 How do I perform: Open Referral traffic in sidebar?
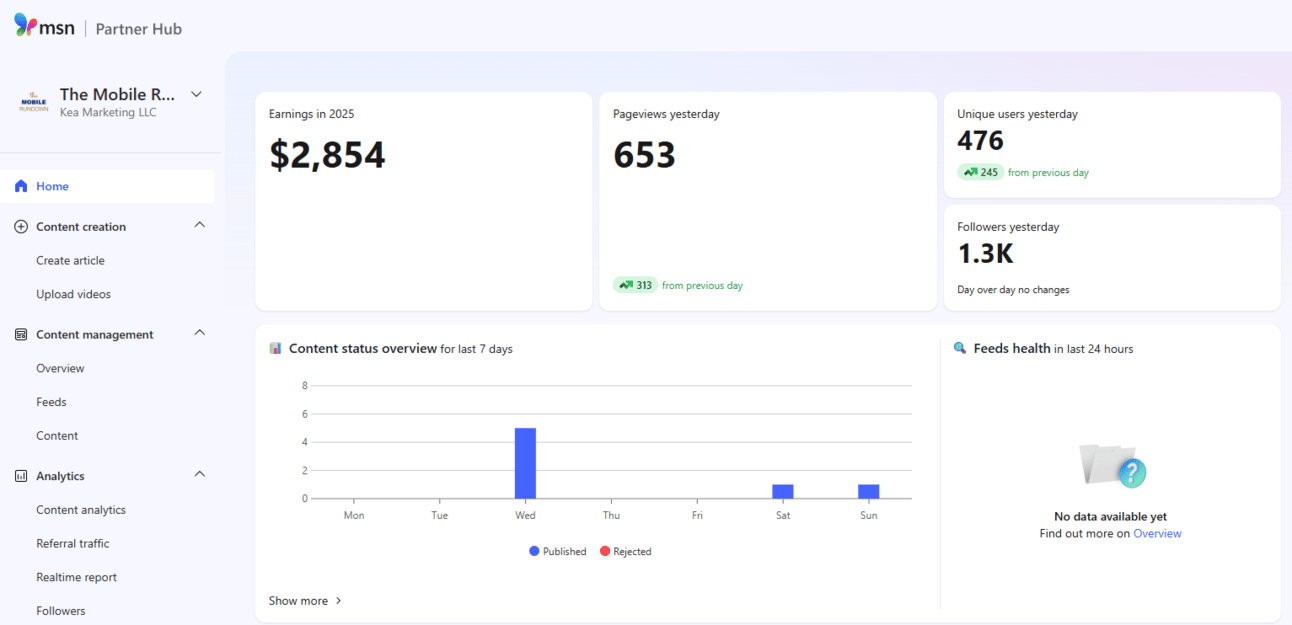(x=73, y=544)
